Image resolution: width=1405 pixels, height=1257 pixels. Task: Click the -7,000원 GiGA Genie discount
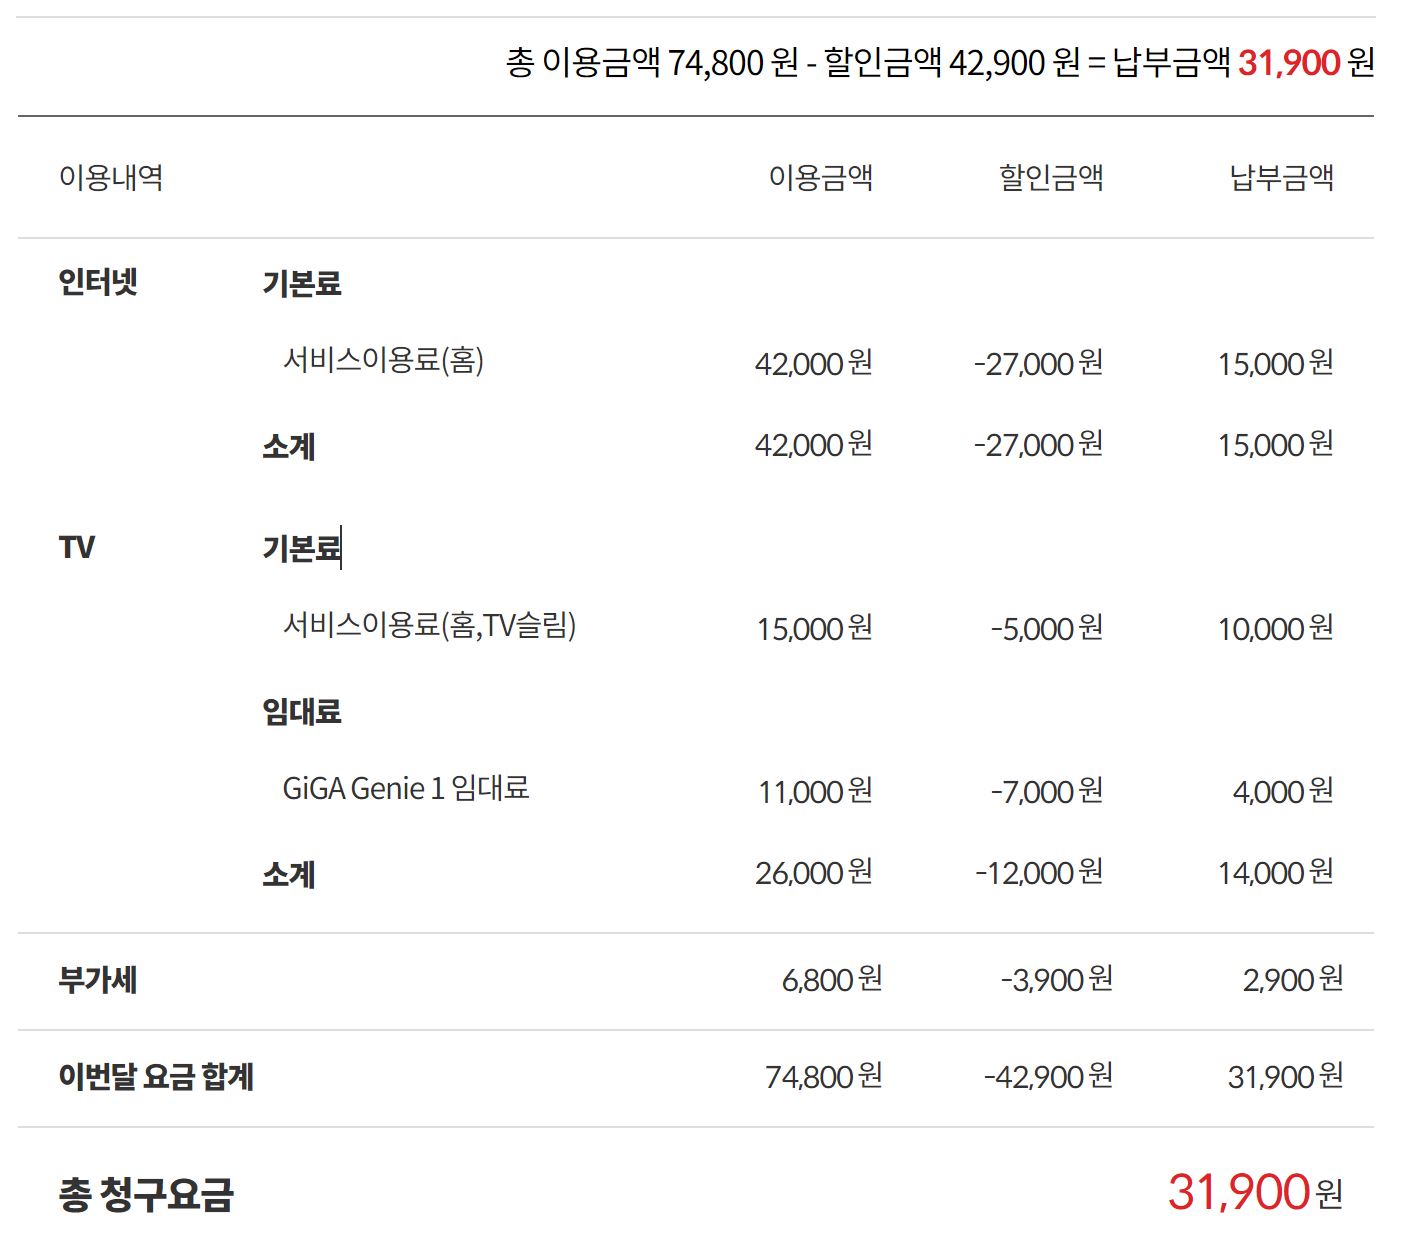pos(1046,792)
